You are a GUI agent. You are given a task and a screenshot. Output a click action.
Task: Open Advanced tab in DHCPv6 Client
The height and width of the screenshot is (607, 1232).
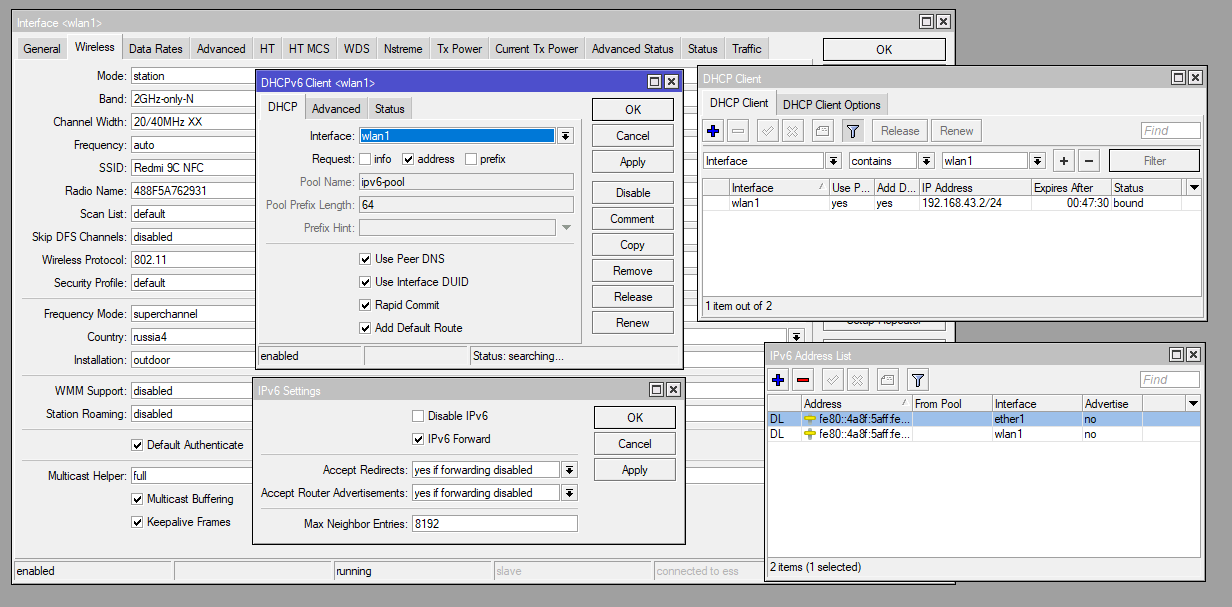pos(336,109)
